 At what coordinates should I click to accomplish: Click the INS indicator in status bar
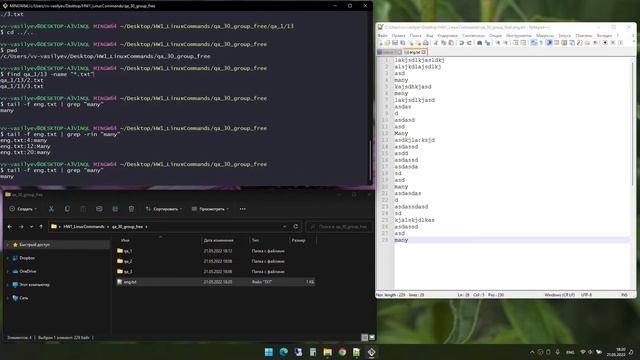[x=624, y=295]
